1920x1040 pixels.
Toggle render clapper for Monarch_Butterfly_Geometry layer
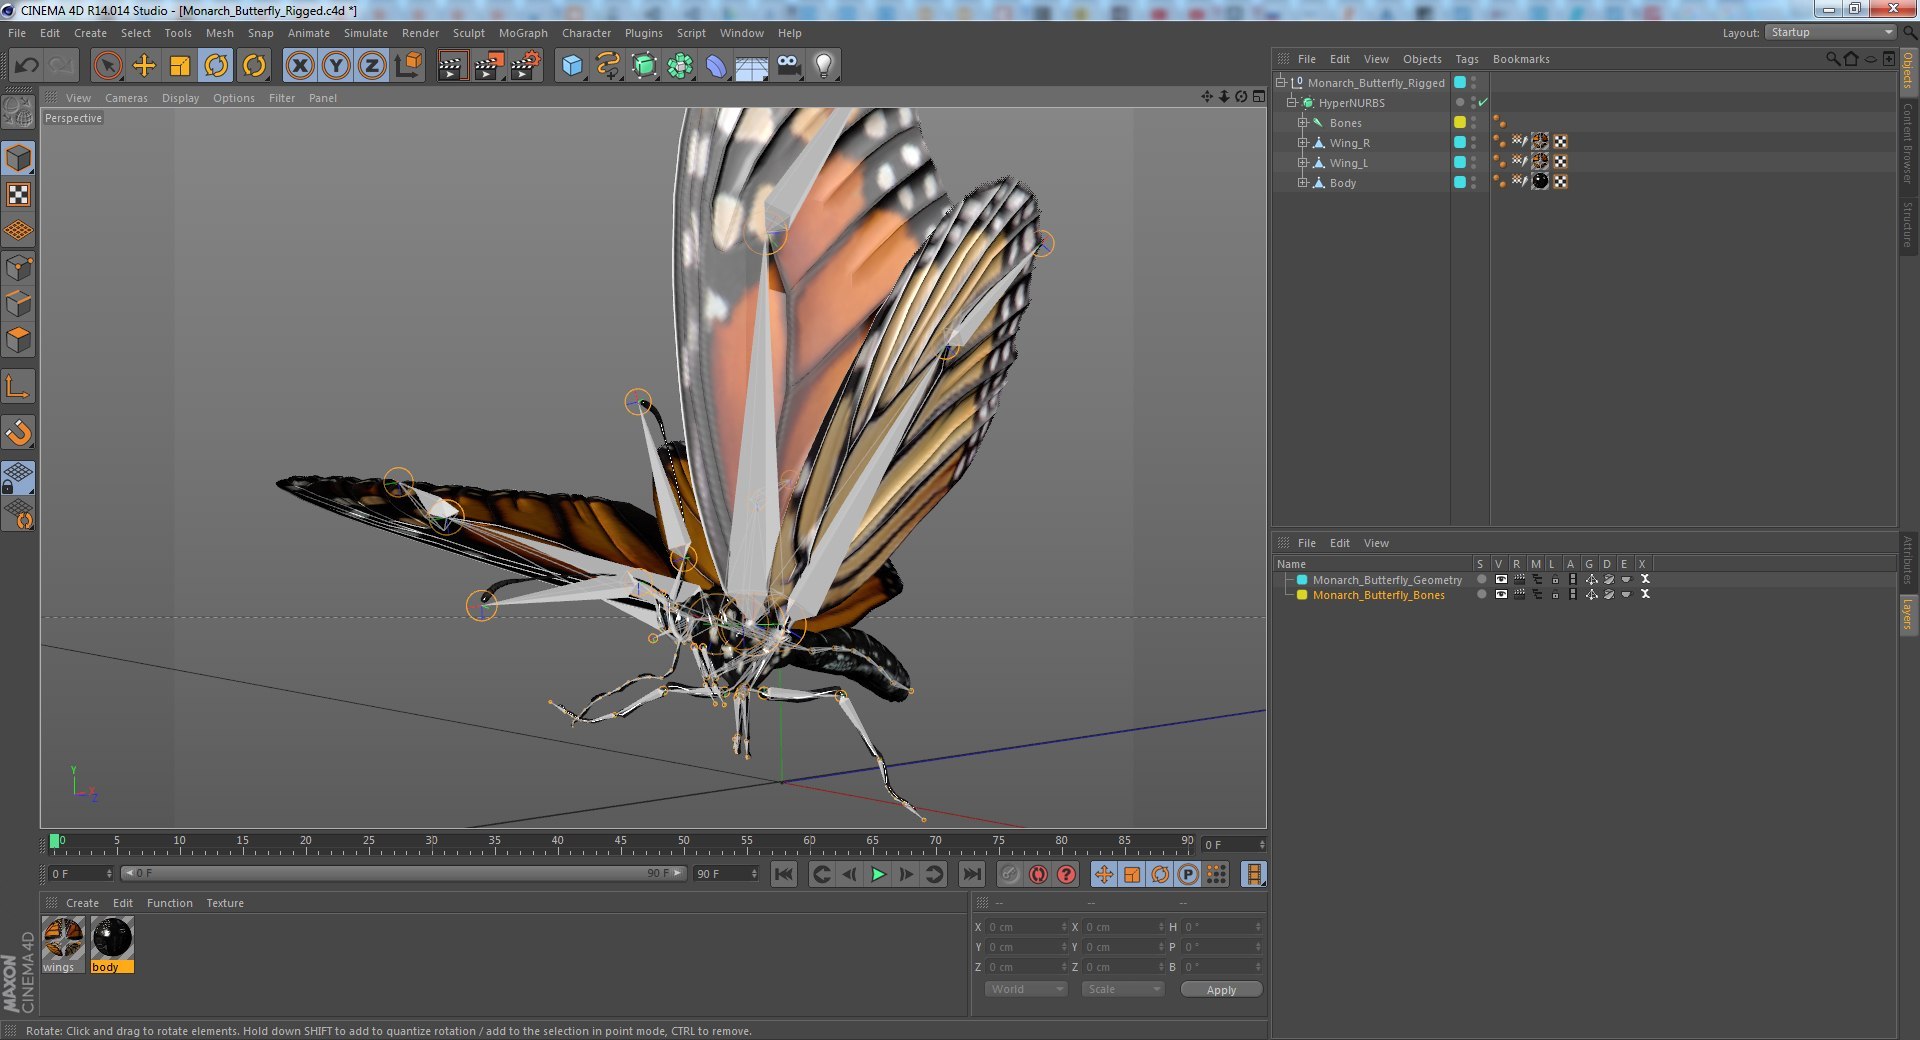1519,580
